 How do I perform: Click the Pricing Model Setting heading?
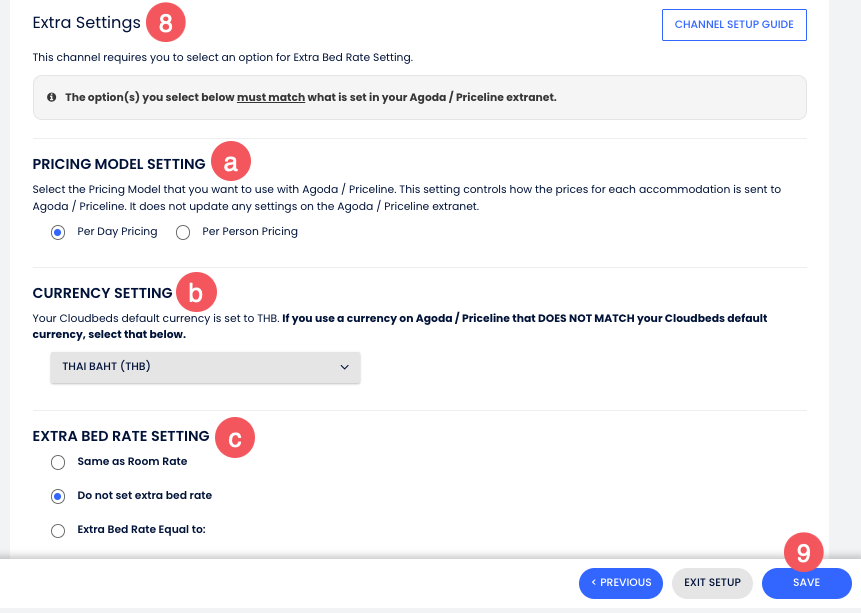[x=119, y=164]
